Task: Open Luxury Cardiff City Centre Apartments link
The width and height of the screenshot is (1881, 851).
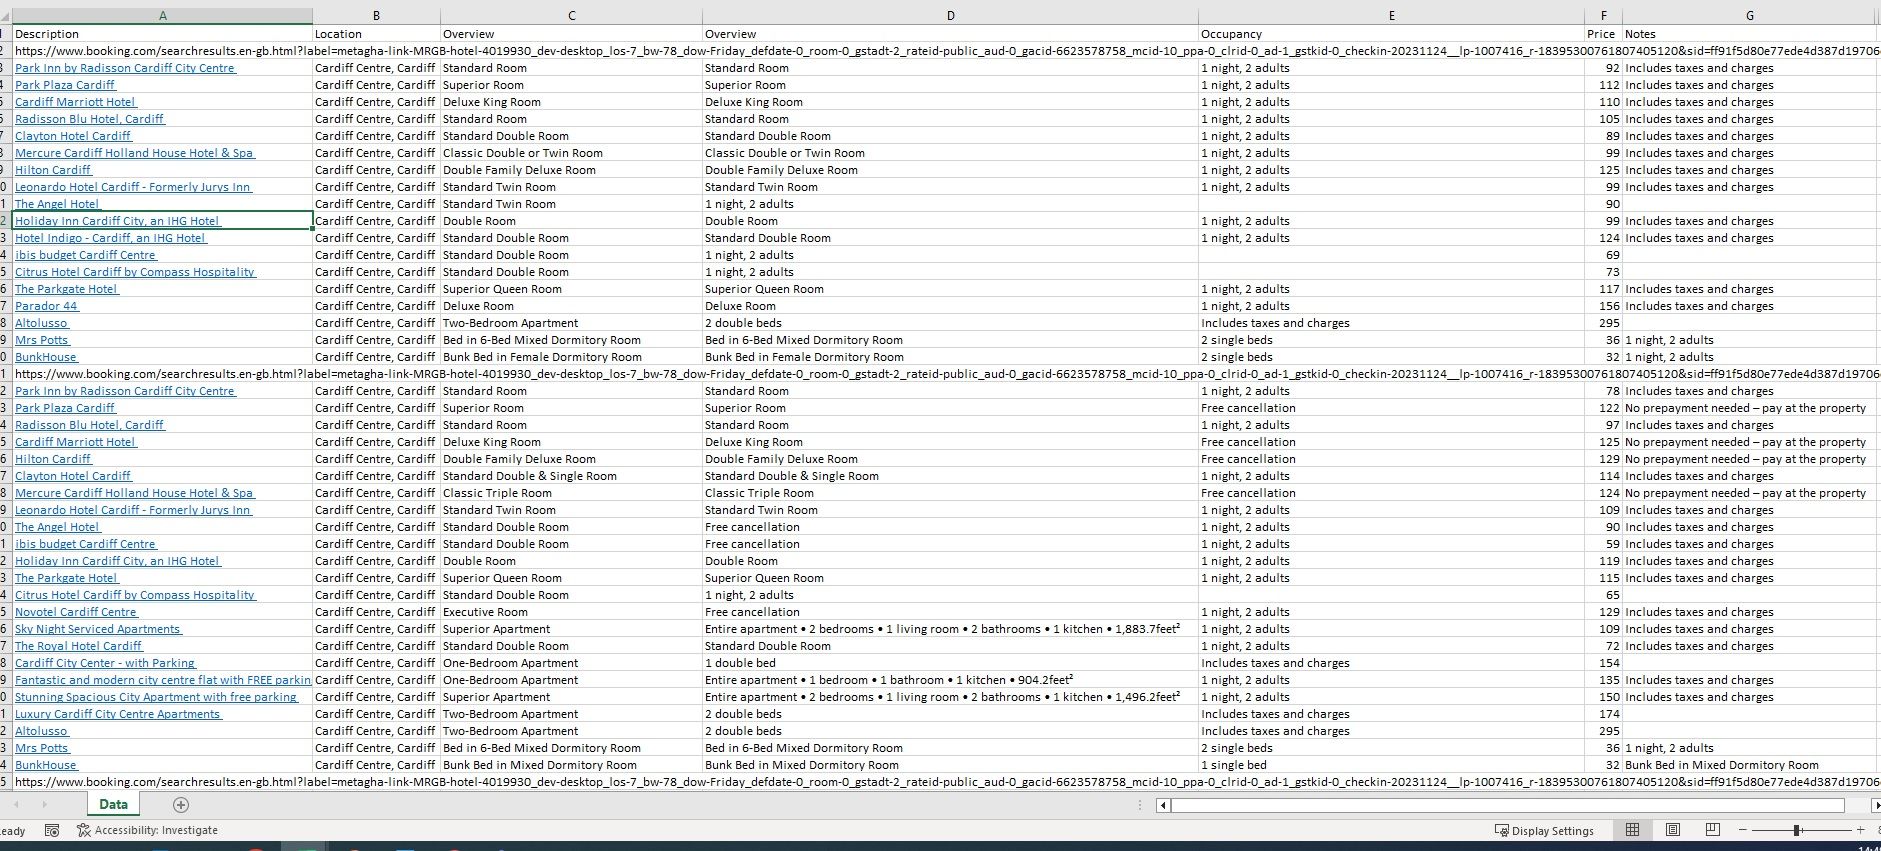Action: (118, 714)
